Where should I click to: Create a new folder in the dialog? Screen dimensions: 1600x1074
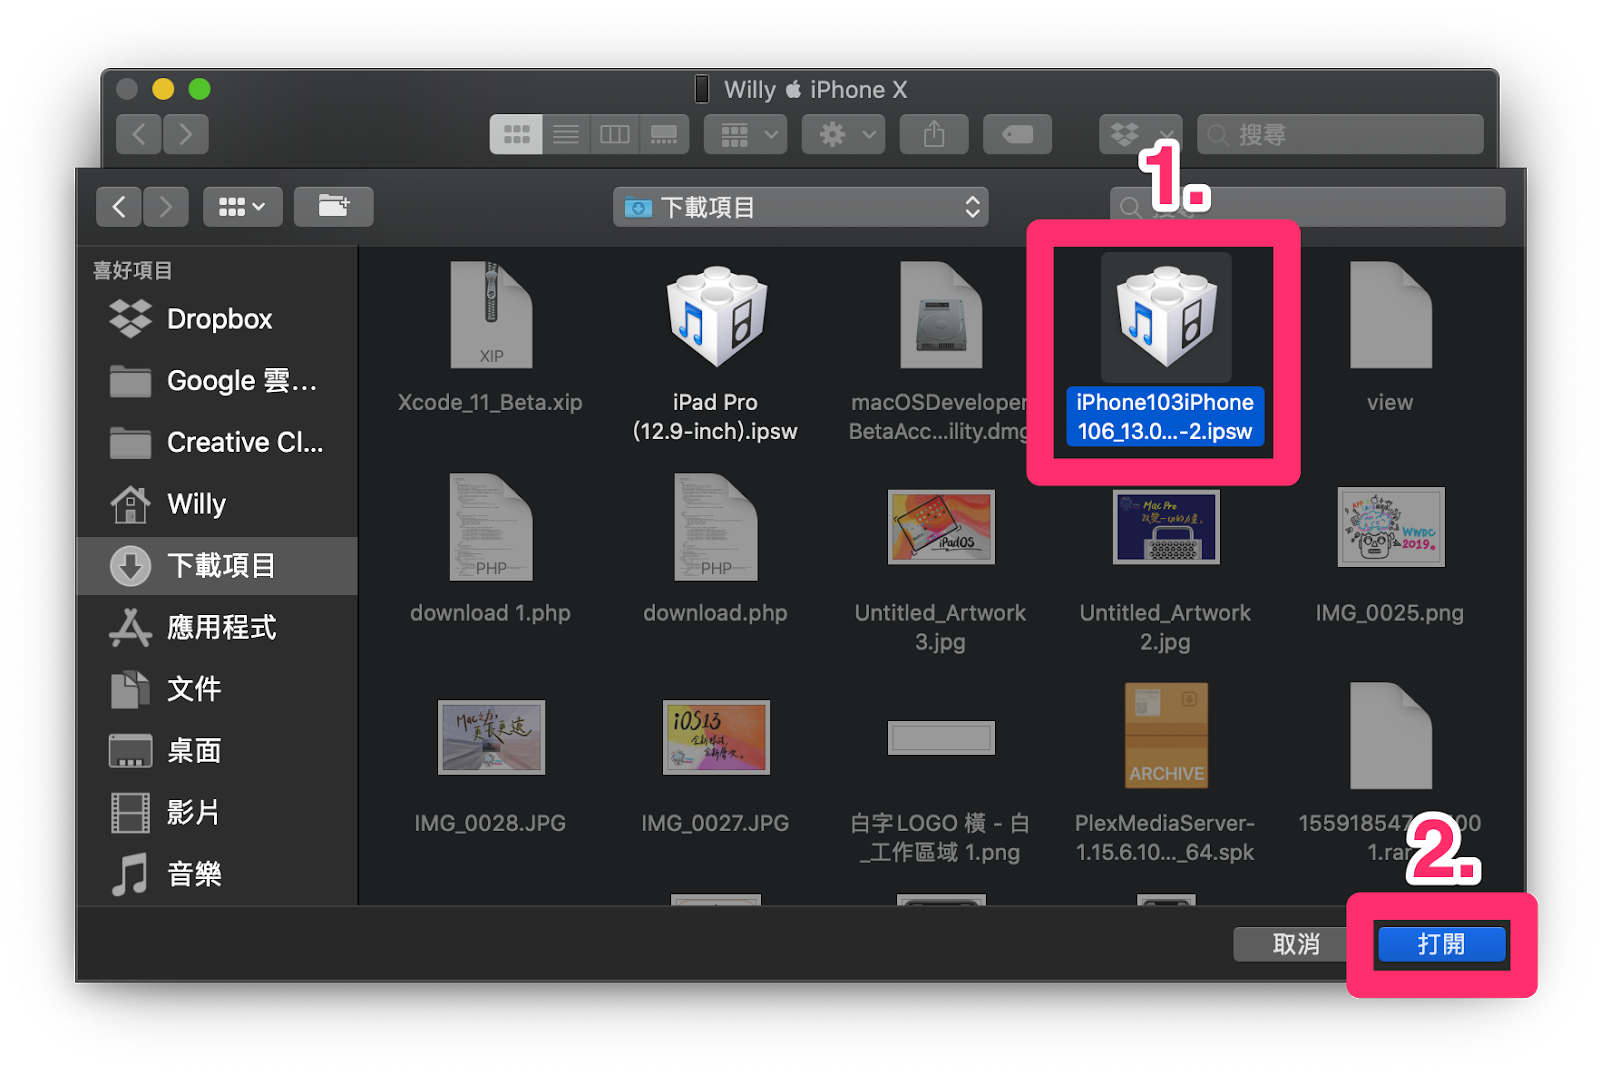coord(333,207)
